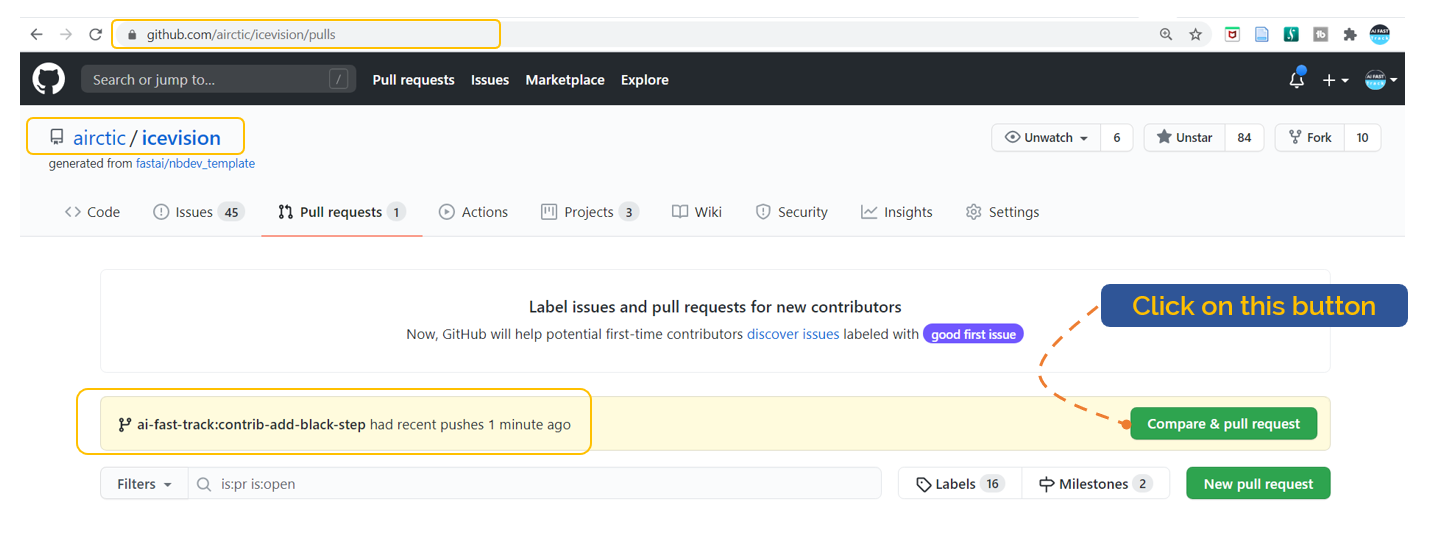Switch to the Issues tab
This screenshot has height=549, width=1445.
pos(198,212)
